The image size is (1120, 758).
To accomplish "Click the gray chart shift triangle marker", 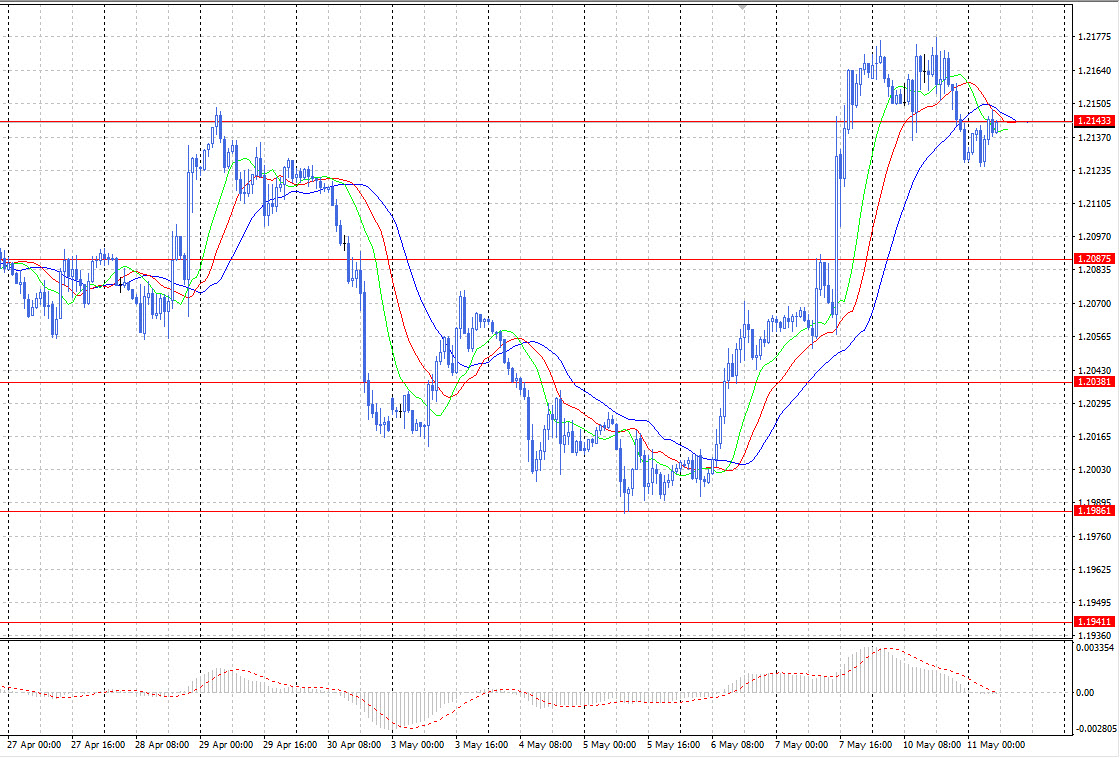I will coord(744,7).
